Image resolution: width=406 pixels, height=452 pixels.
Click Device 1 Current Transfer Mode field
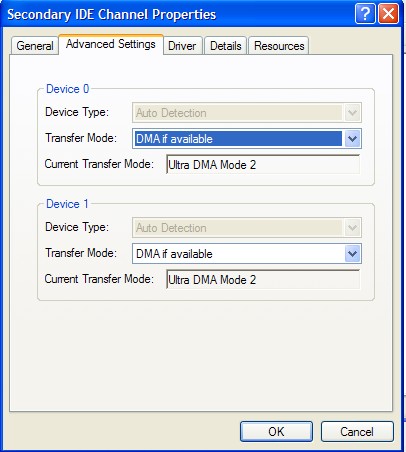click(263, 279)
